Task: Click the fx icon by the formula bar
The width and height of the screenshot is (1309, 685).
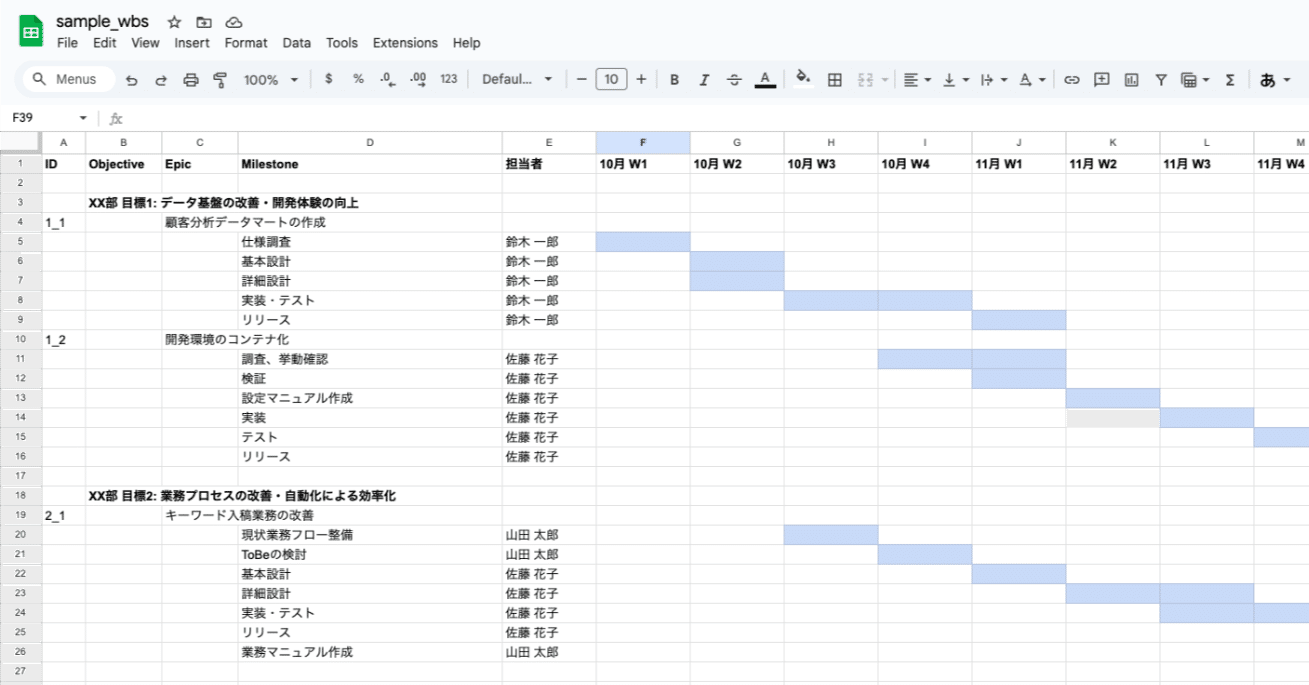Action: (116, 118)
